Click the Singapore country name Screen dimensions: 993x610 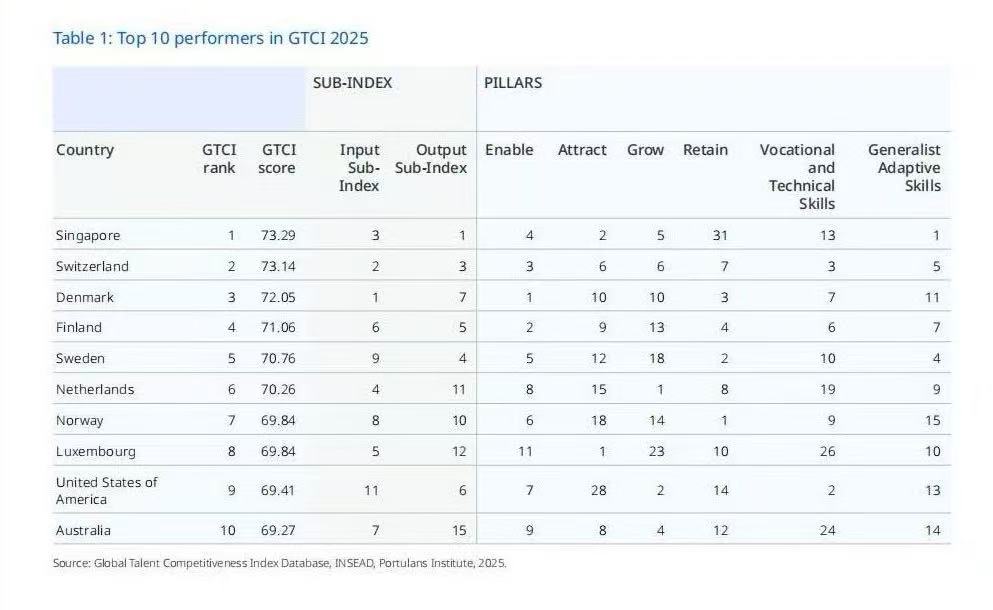coord(88,236)
